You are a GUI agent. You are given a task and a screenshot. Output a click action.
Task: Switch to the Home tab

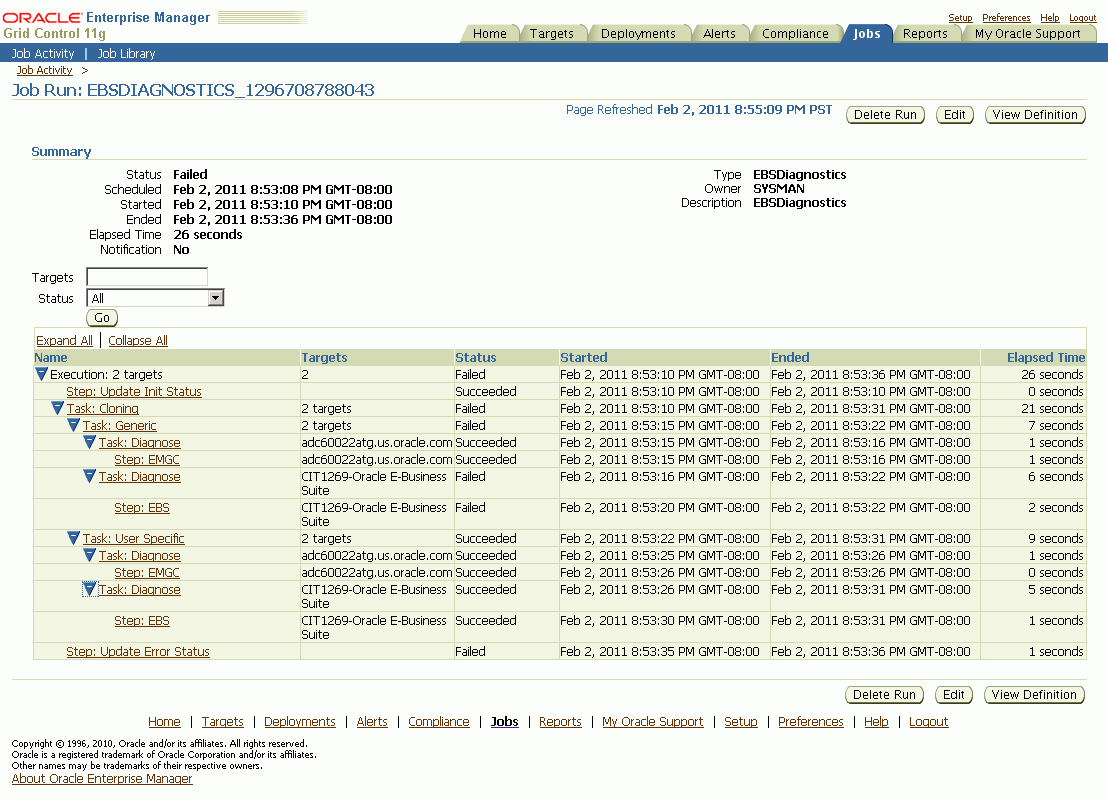490,33
